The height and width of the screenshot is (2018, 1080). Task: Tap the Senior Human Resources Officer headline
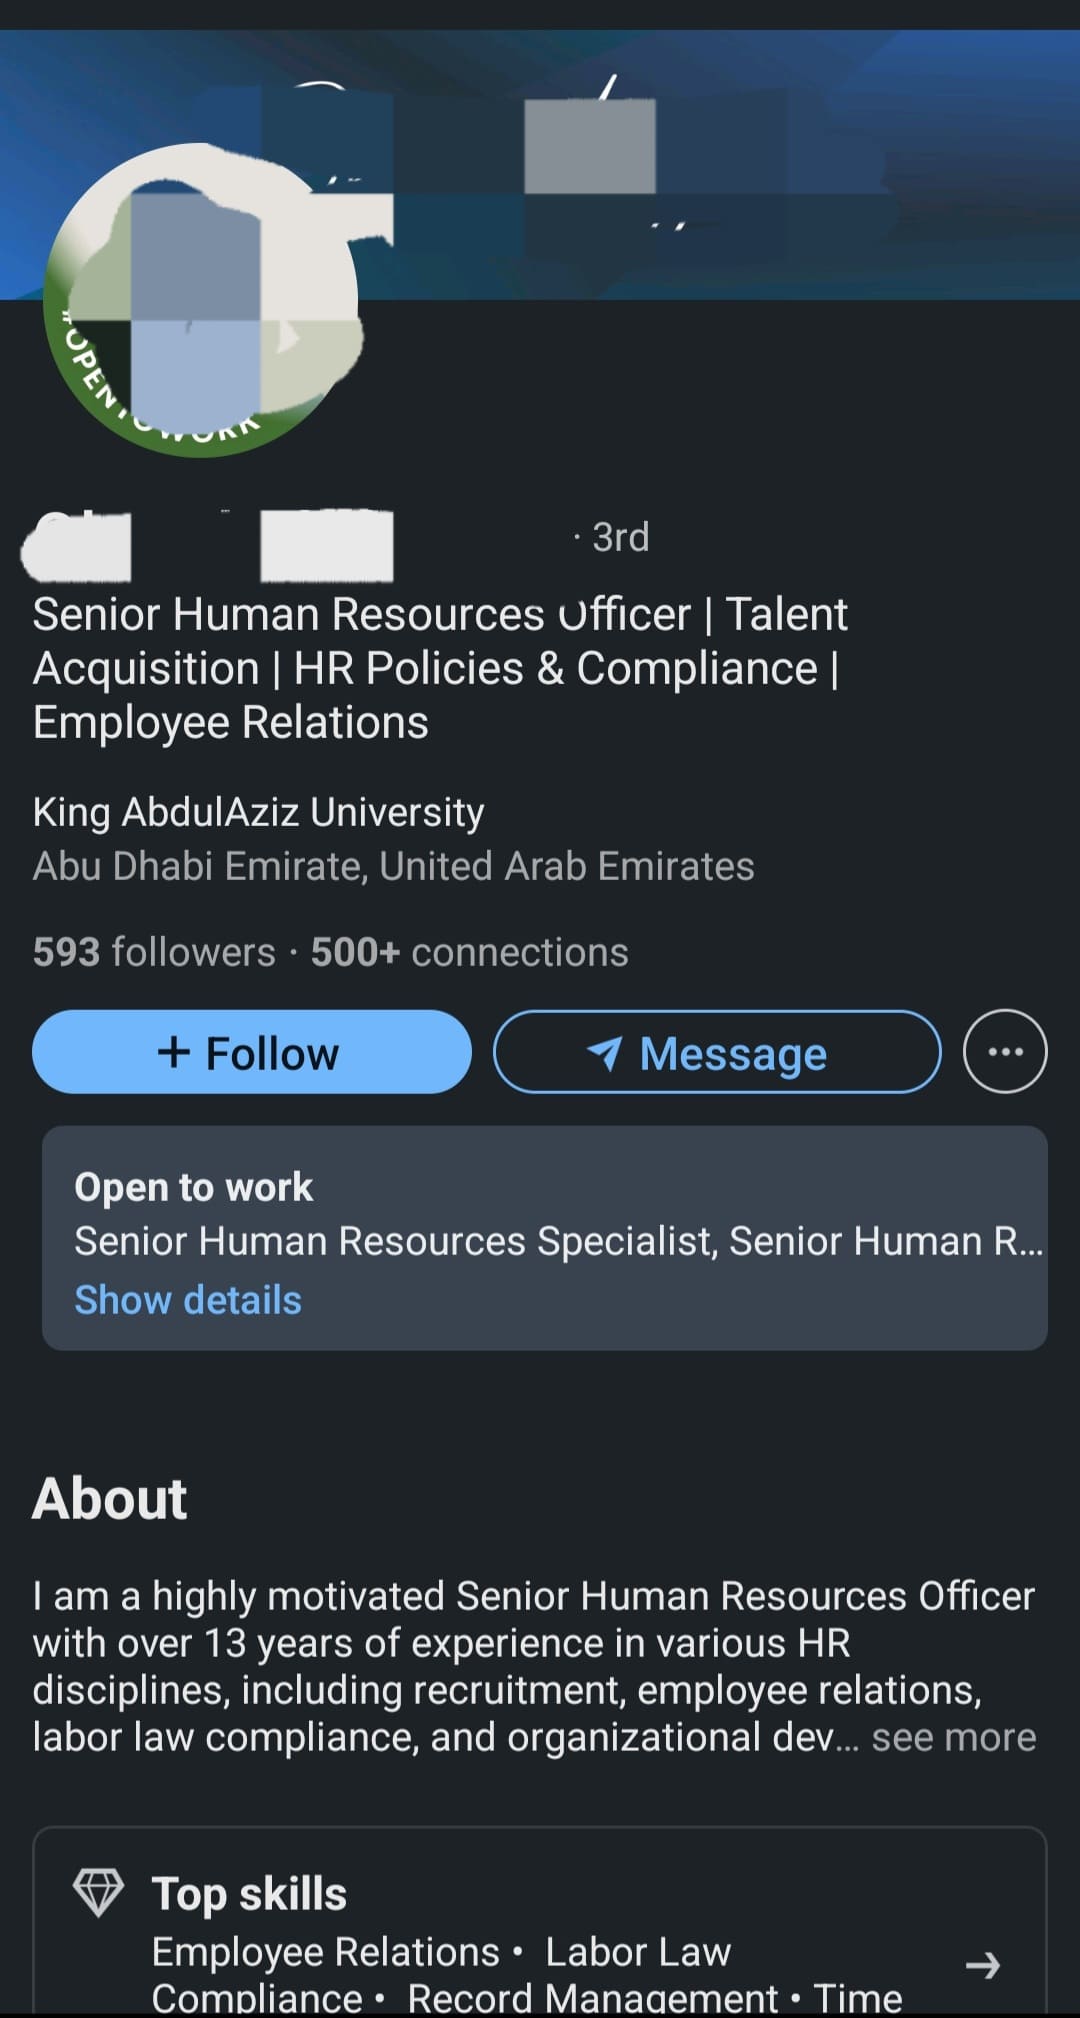point(440,667)
